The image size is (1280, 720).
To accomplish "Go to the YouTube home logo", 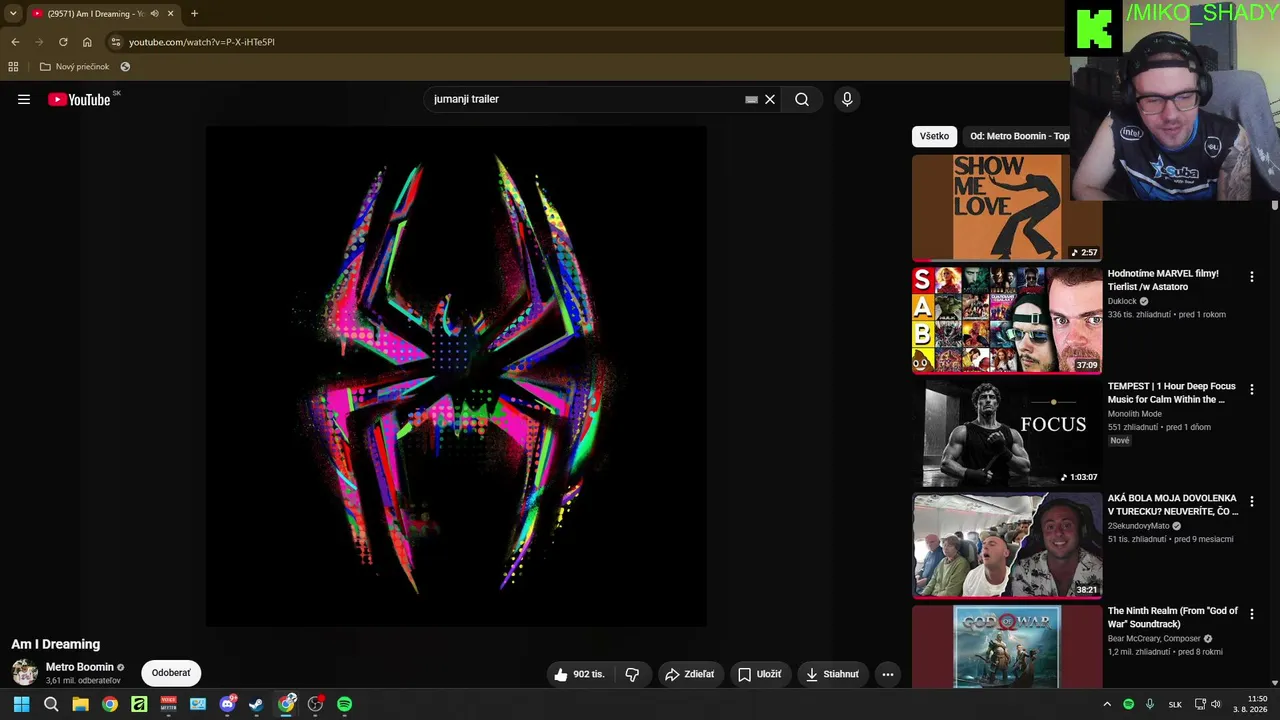I will click(x=79, y=99).
